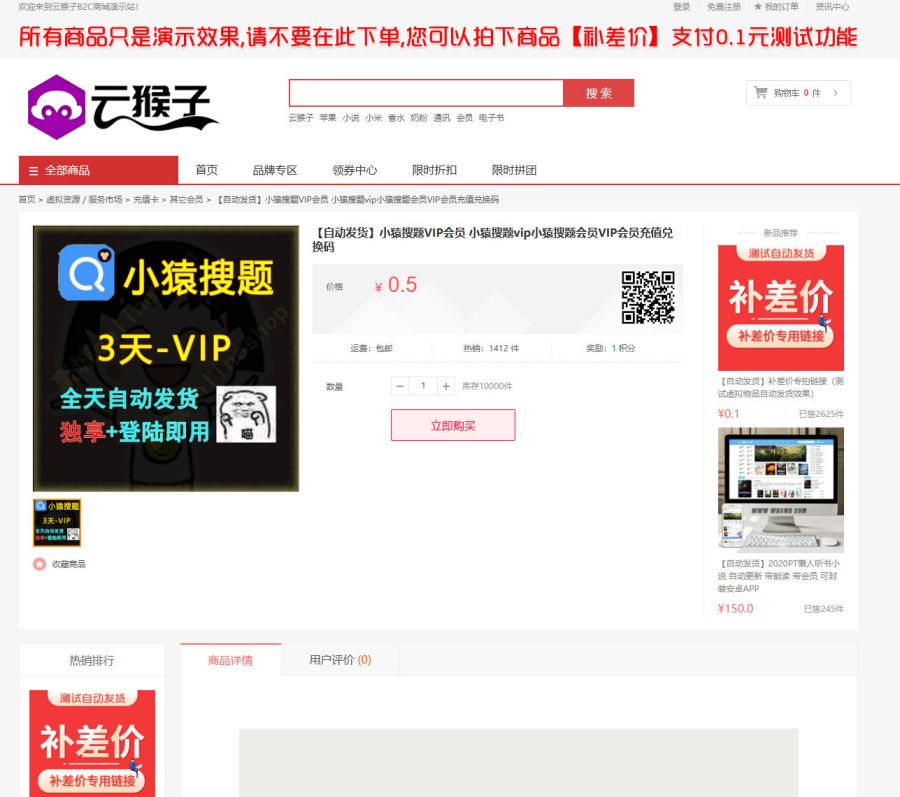Image resolution: width=900 pixels, height=797 pixels.
Task: Toggle to the 用户评价 (0) tab
Action: 340,659
